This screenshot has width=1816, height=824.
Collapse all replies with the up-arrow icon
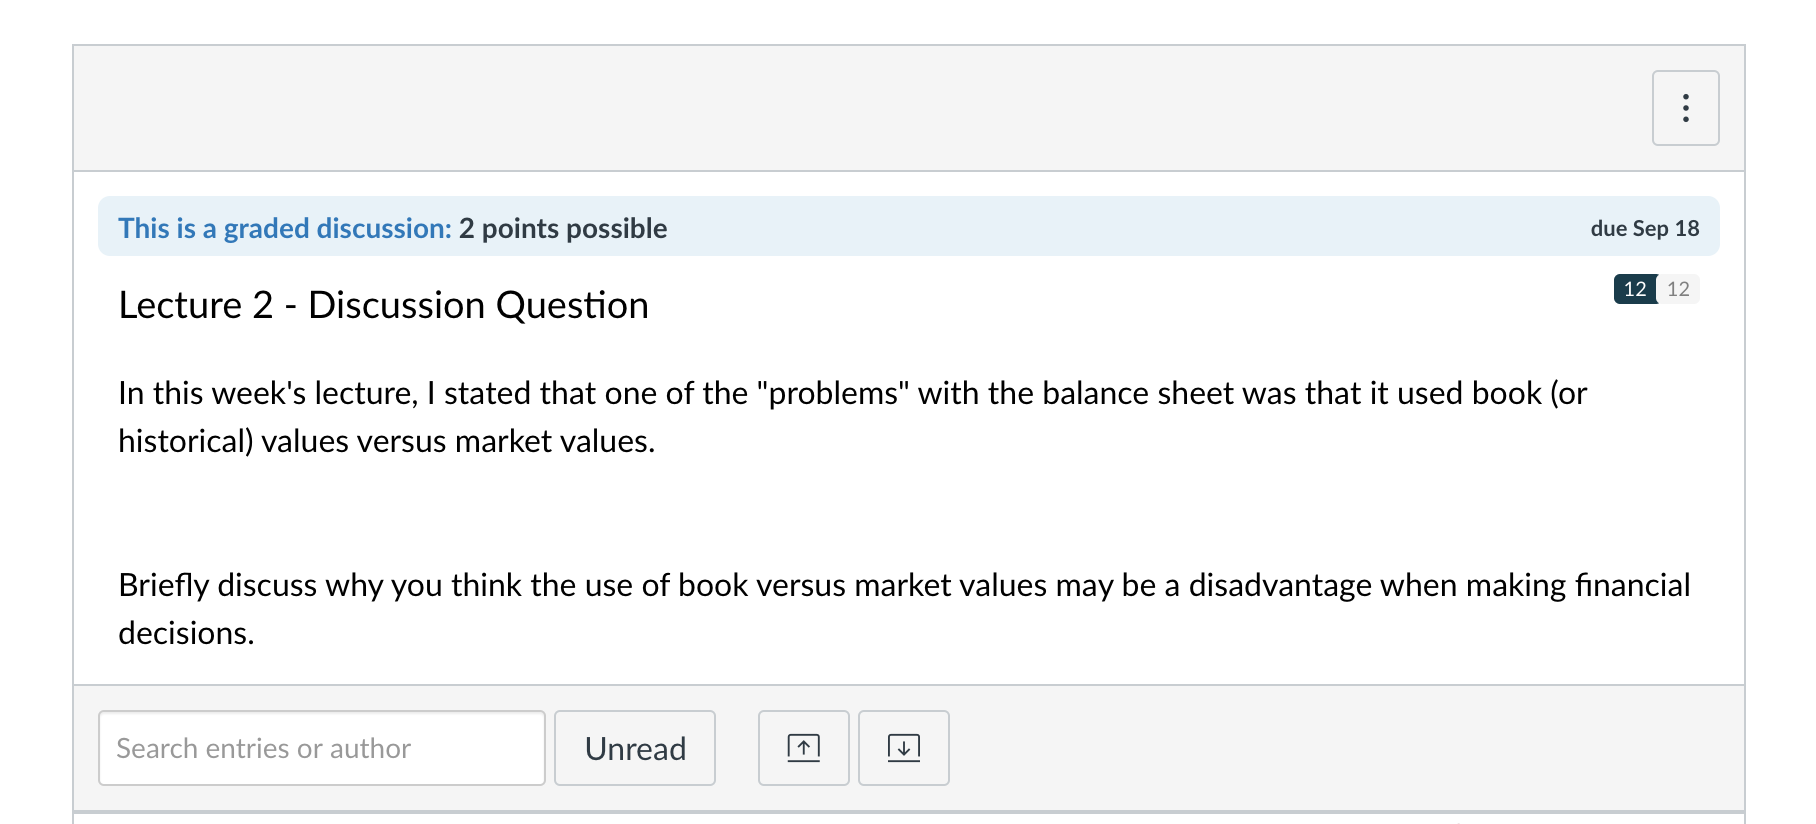pyautogui.click(x=803, y=748)
